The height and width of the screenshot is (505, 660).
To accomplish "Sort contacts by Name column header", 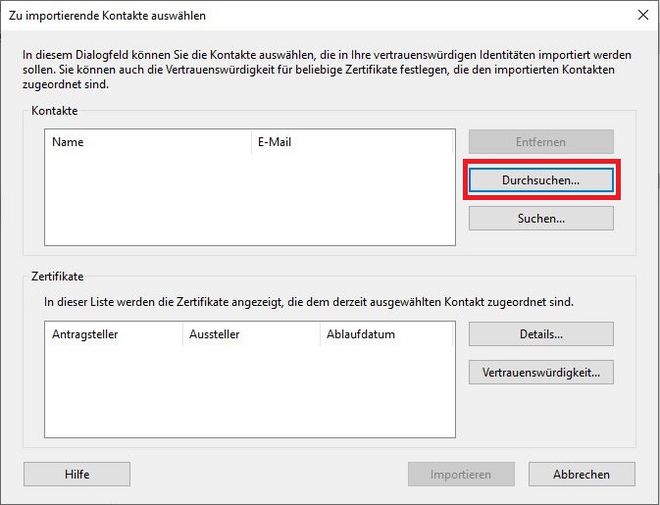I will coord(148,142).
